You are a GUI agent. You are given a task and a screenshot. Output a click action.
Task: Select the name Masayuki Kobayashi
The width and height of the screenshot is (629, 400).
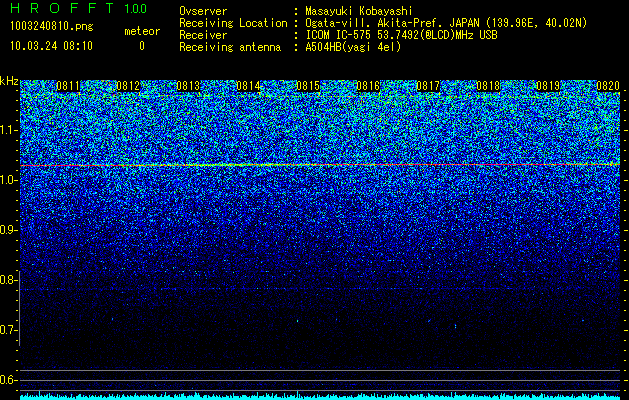pyautogui.click(x=359, y=11)
